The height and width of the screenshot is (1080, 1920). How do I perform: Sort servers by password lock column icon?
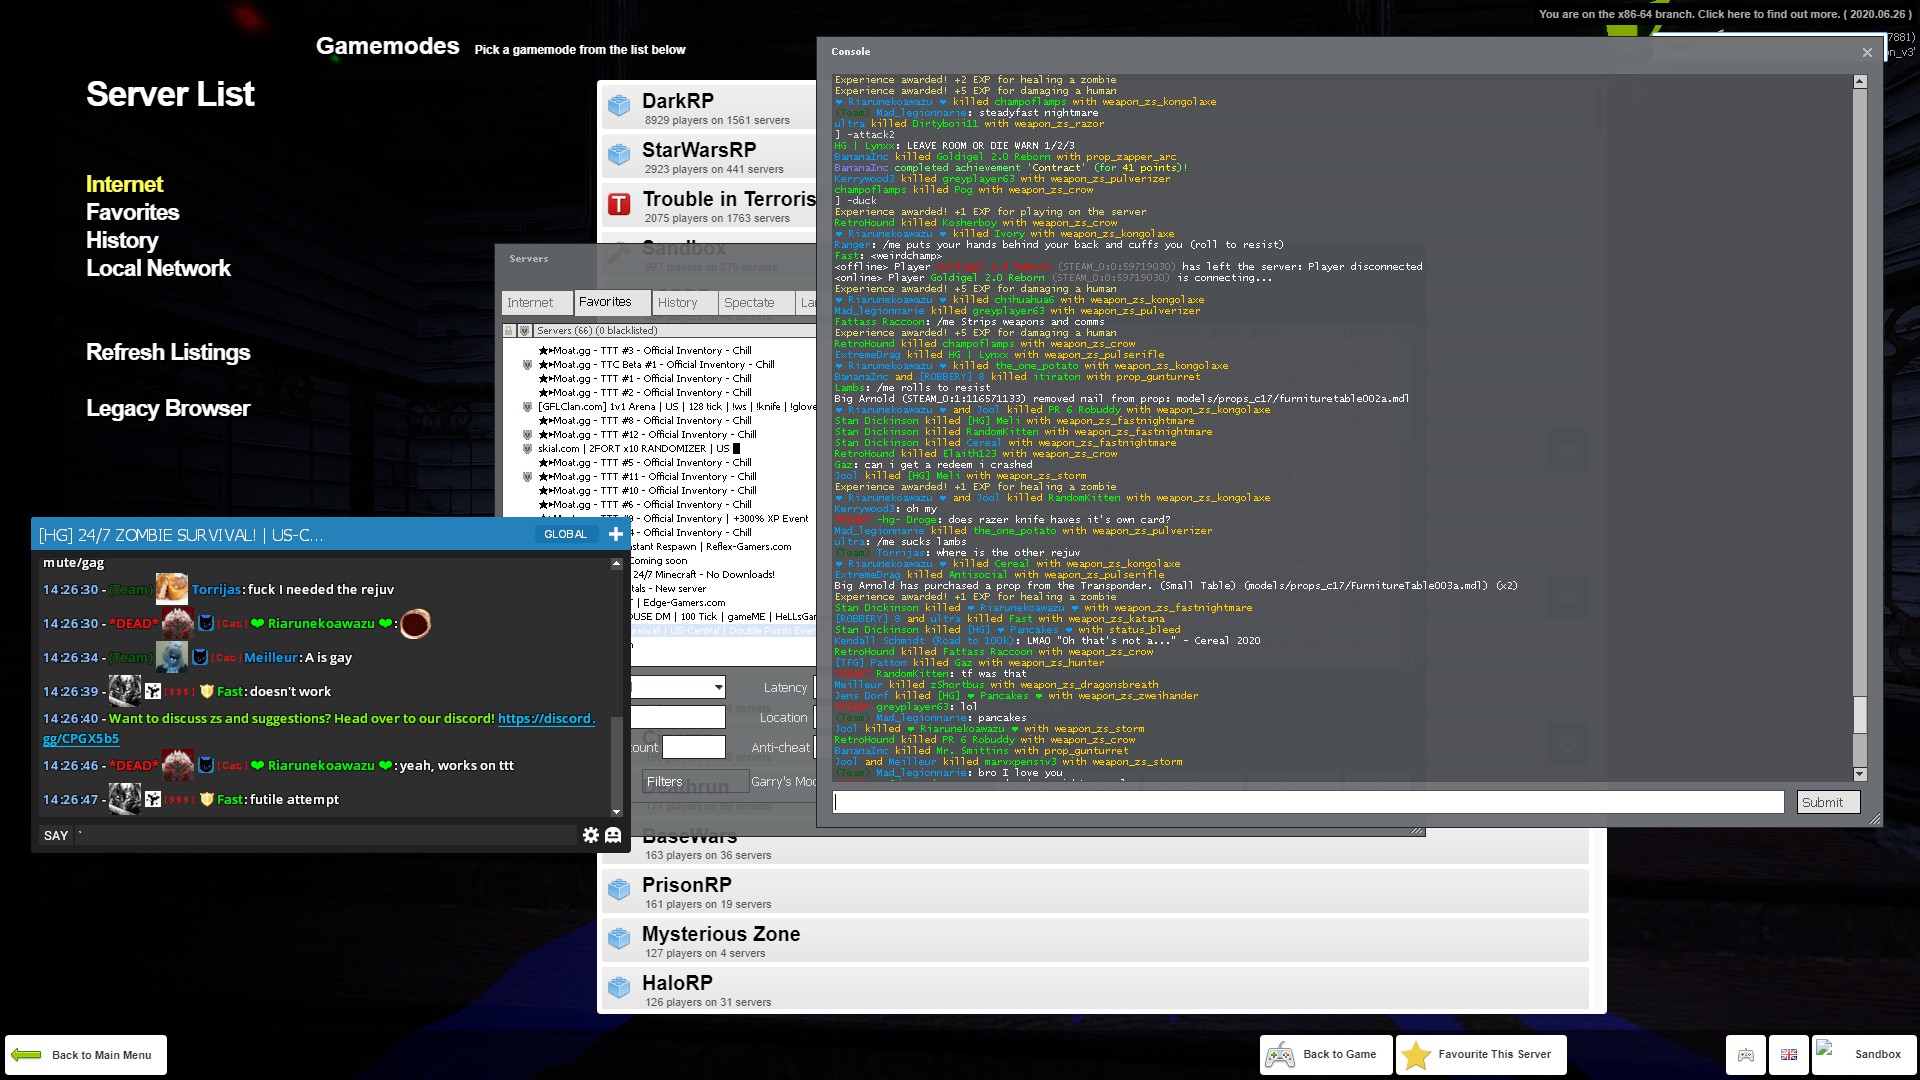coord(509,331)
